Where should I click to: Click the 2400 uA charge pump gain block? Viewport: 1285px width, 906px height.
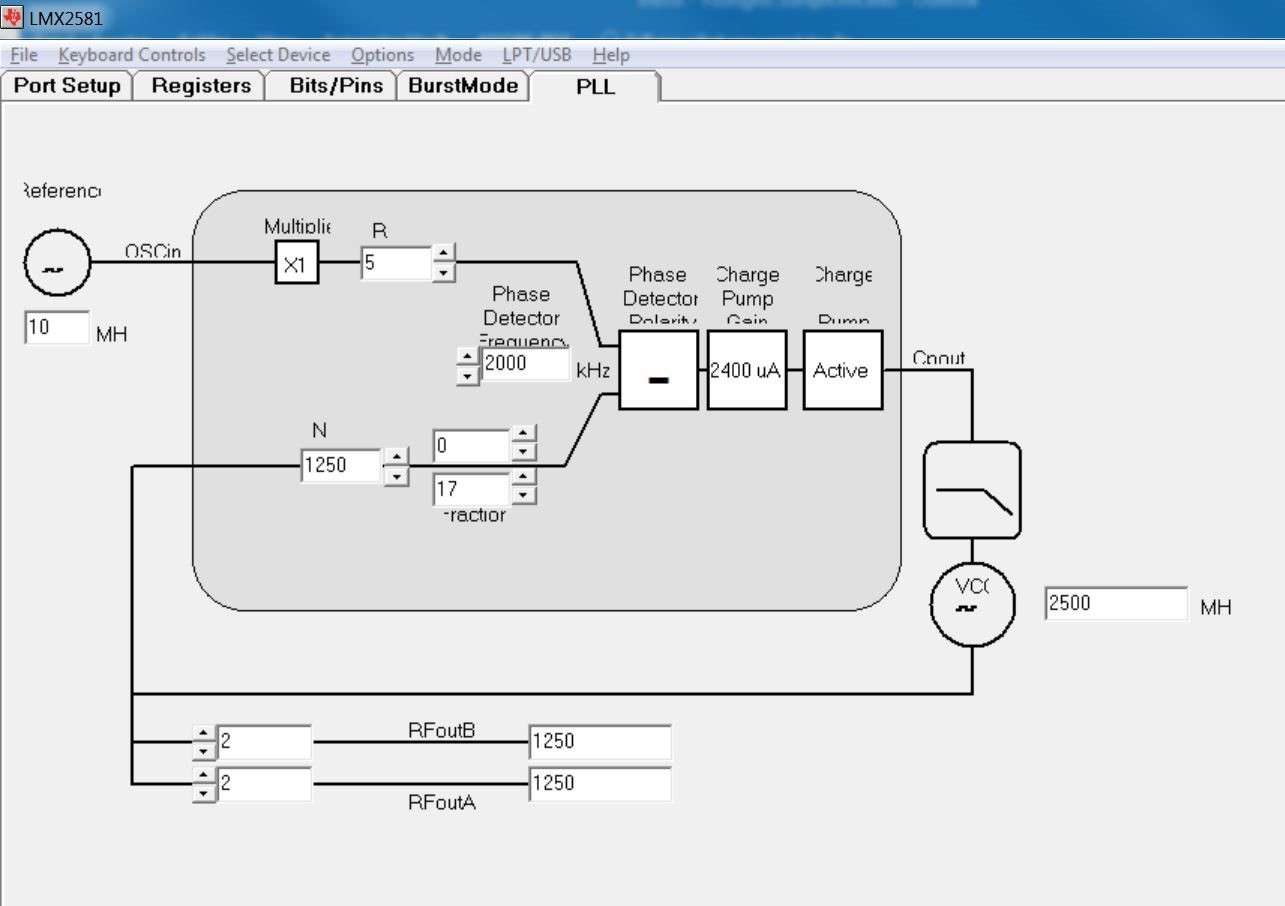746,370
